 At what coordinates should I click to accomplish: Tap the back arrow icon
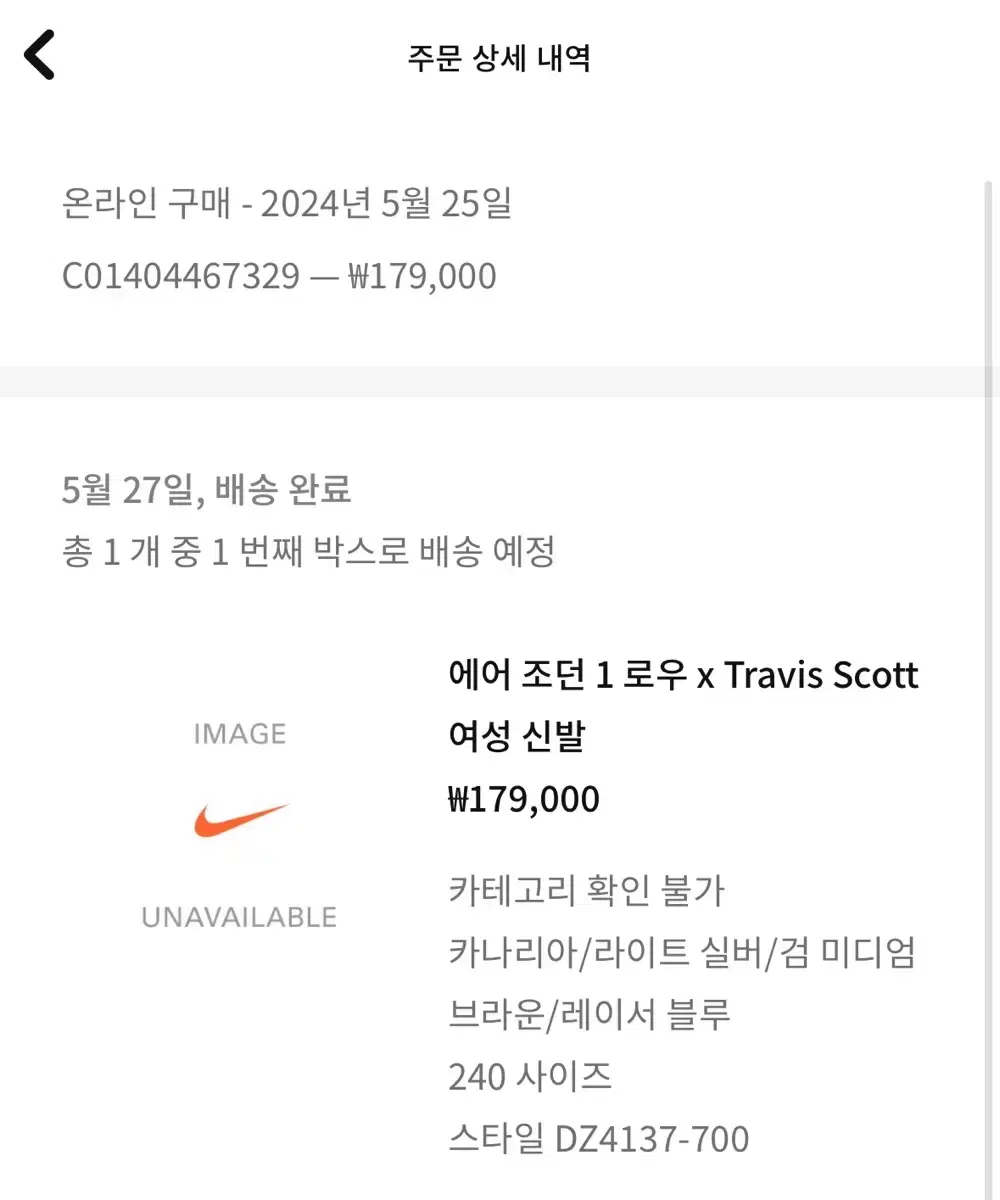click(x=40, y=55)
